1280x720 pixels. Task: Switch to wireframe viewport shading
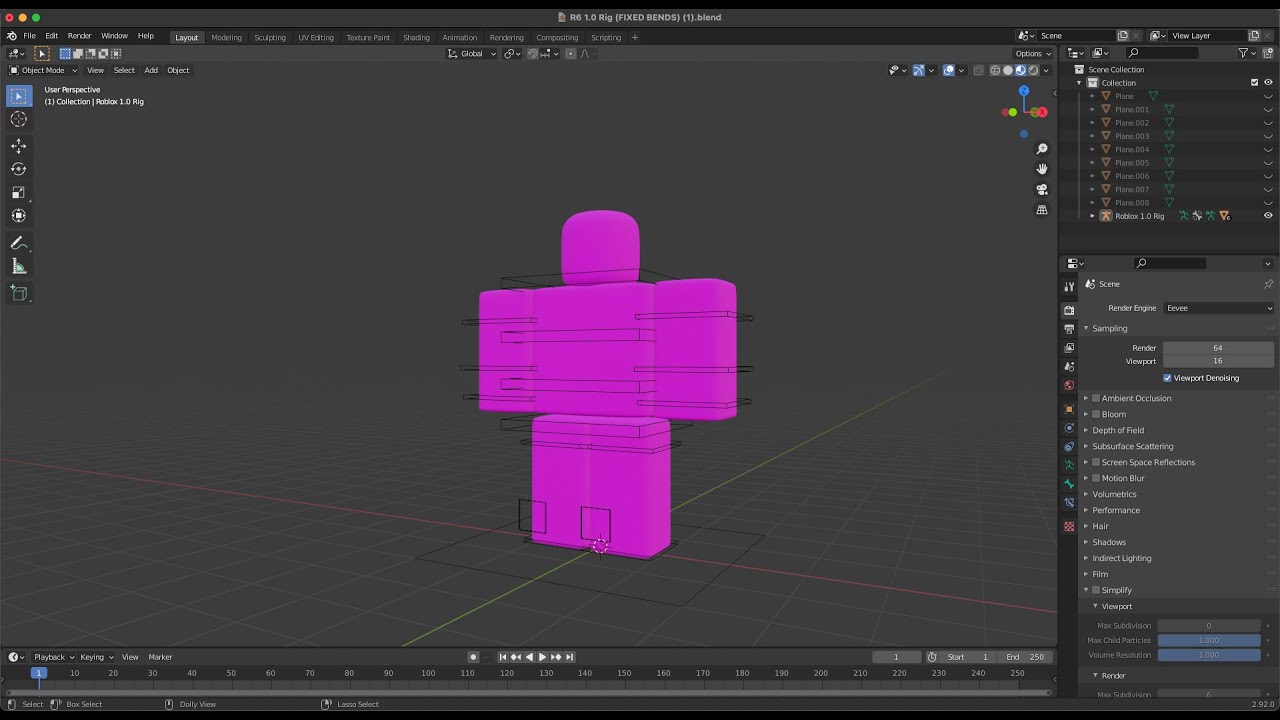coord(994,70)
